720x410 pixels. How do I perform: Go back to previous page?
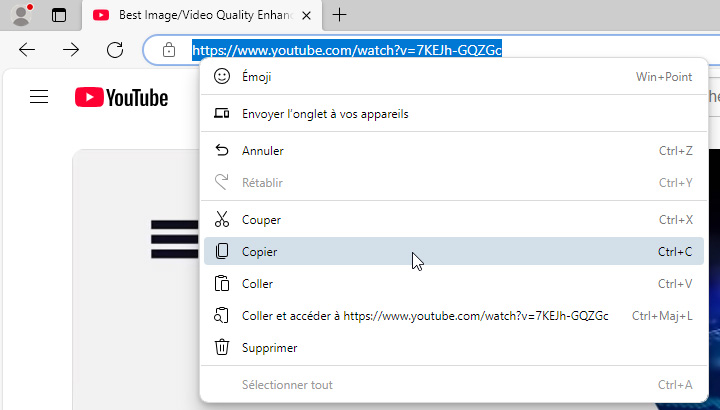click(x=27, y=50)
